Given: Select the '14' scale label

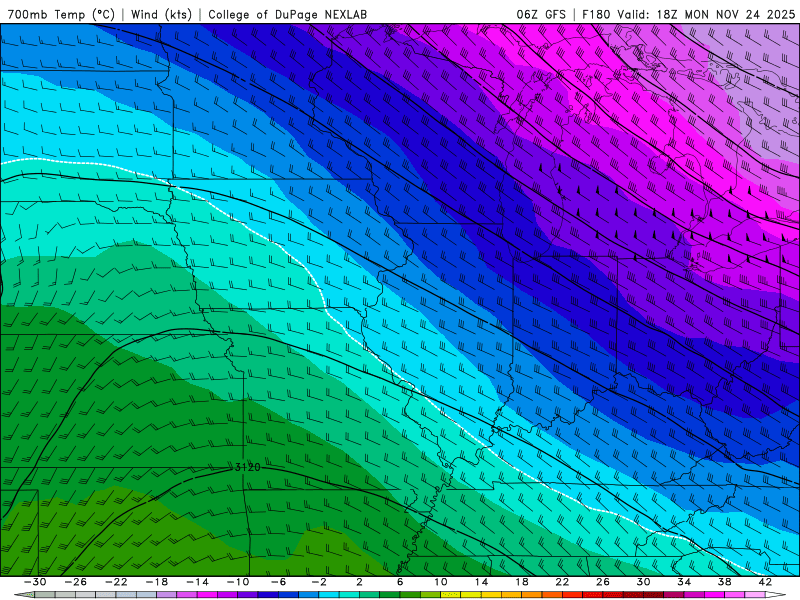Looking at the screenshot, I should [481, 582].
